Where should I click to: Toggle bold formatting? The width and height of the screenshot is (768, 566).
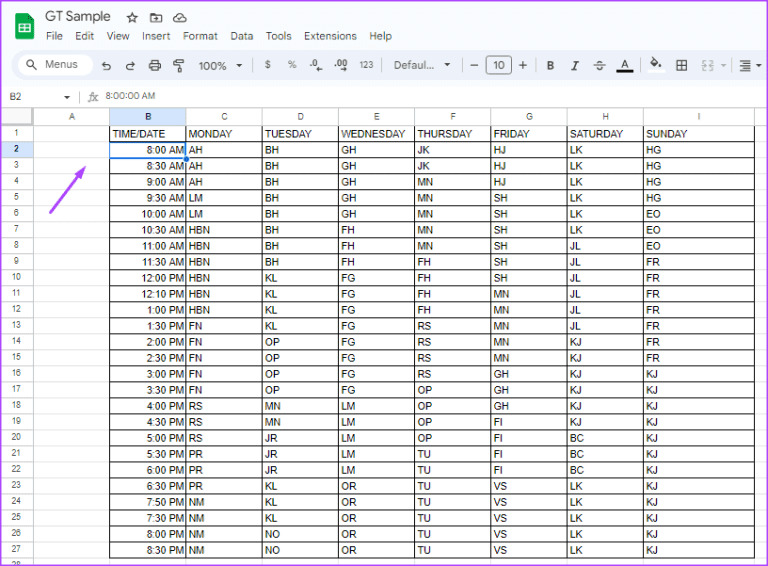pyautogui.click(x=550, y=65)
